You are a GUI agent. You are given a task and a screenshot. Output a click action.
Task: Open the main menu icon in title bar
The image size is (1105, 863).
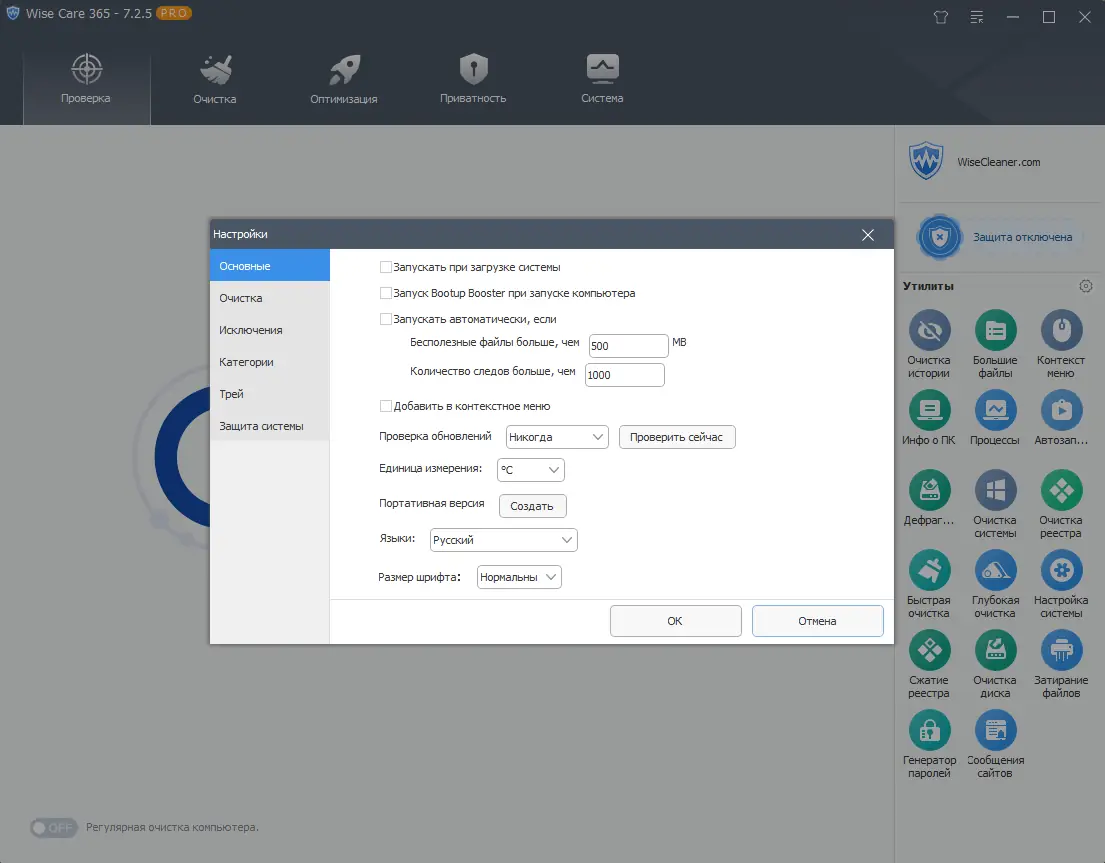tap(977, 17)
